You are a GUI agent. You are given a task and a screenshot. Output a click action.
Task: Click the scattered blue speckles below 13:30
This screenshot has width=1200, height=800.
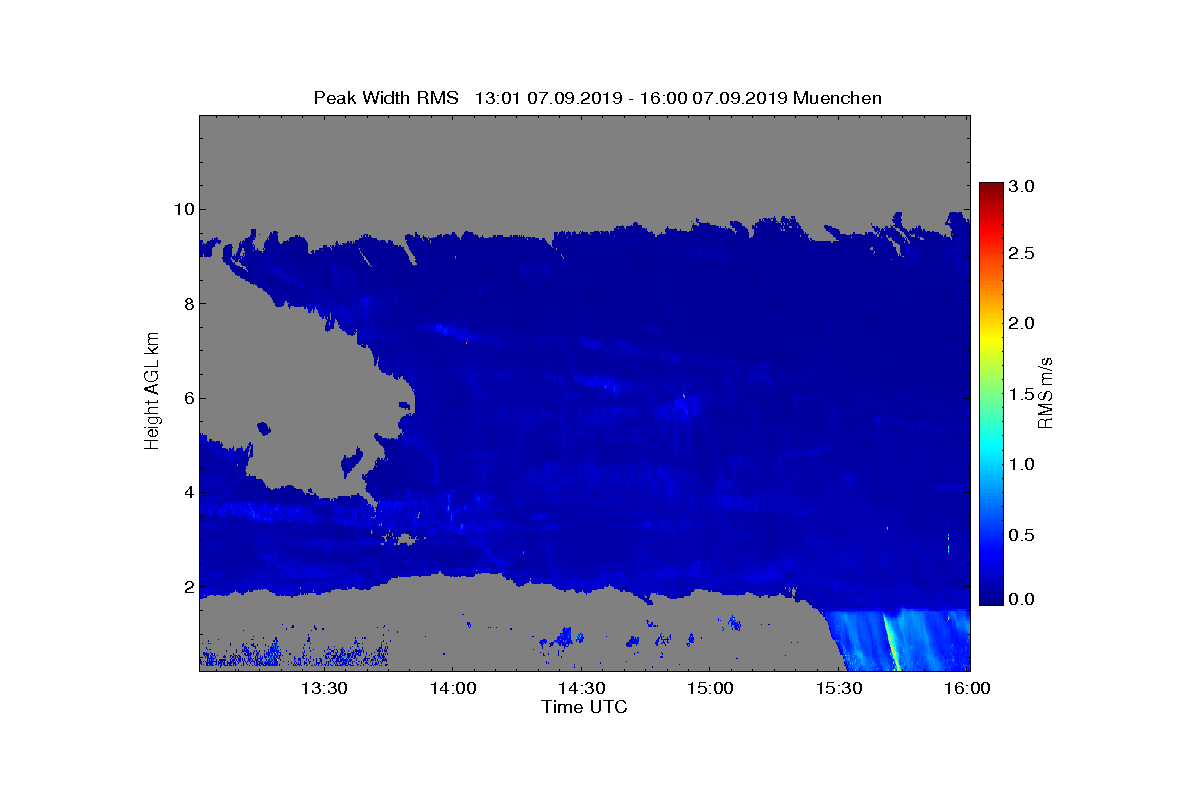294,652
